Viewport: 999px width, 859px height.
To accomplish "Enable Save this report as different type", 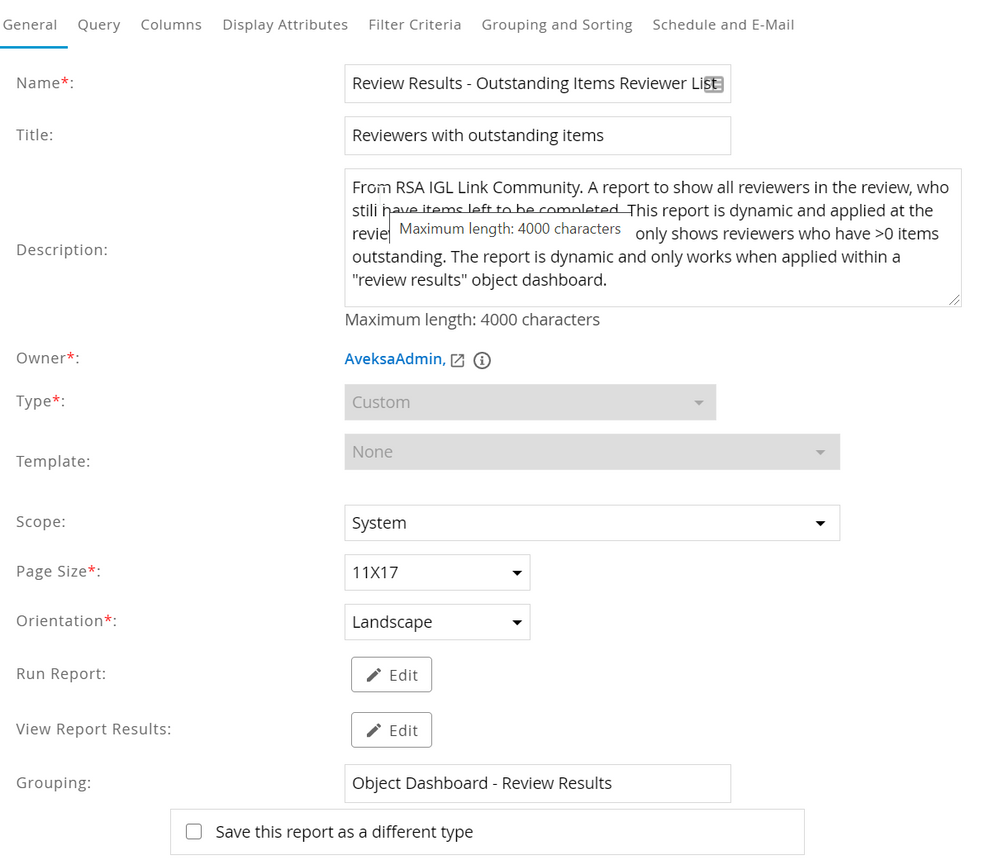I will point(194,832).
